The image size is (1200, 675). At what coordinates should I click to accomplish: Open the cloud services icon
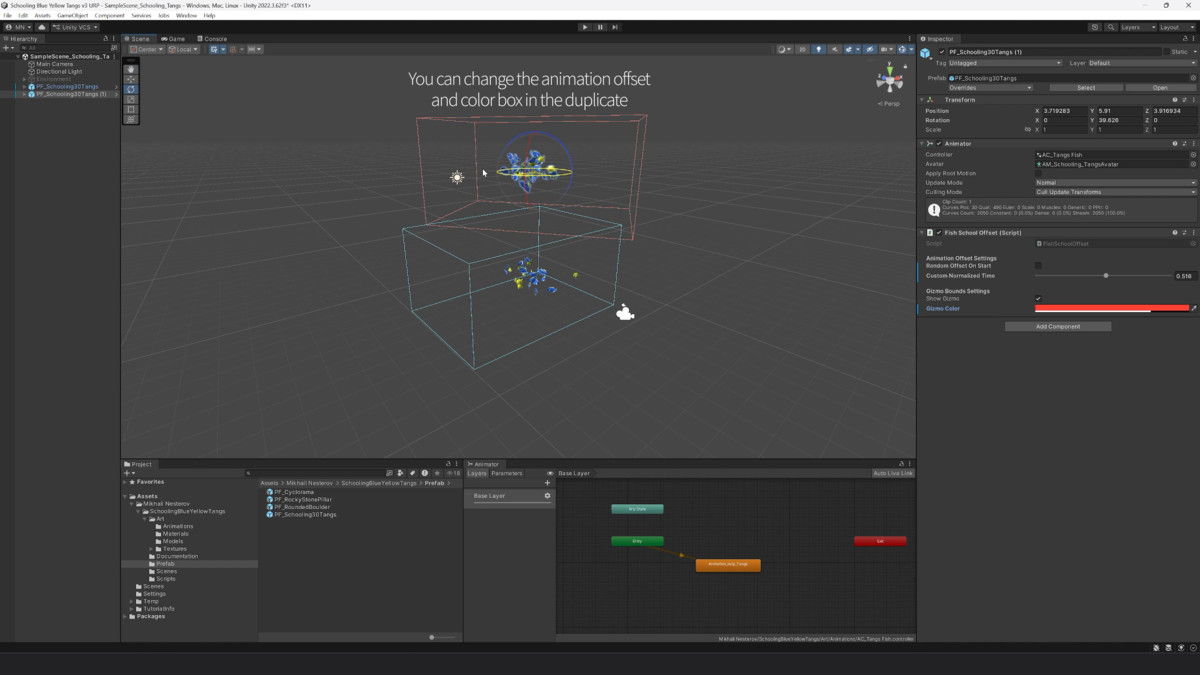(42, 27)
